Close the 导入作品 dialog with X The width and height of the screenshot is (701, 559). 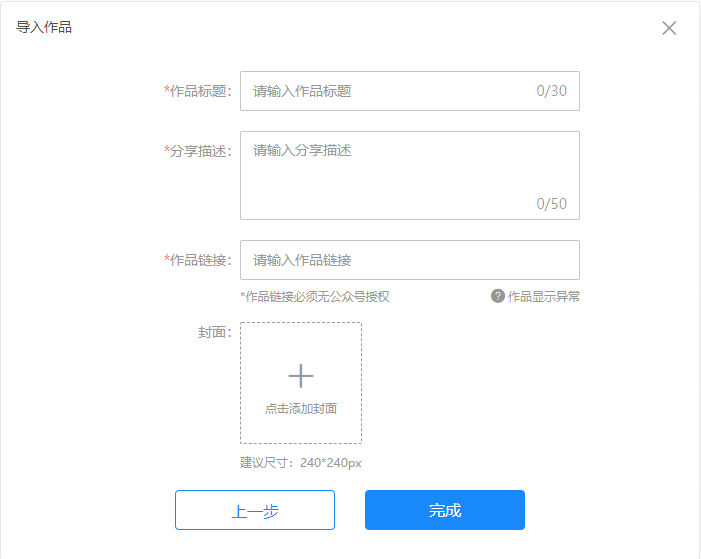[669, 28]
